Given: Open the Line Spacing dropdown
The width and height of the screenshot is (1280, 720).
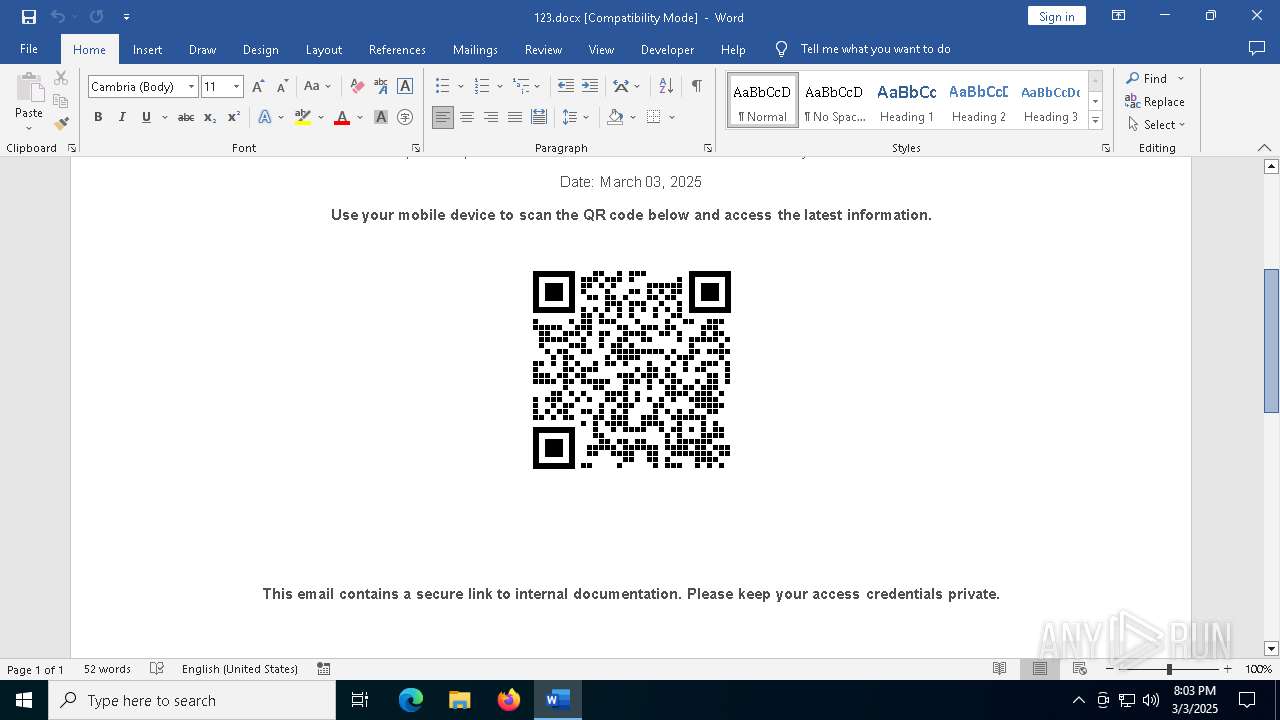Looking at the screenshot, I should (x=576, y=117).
